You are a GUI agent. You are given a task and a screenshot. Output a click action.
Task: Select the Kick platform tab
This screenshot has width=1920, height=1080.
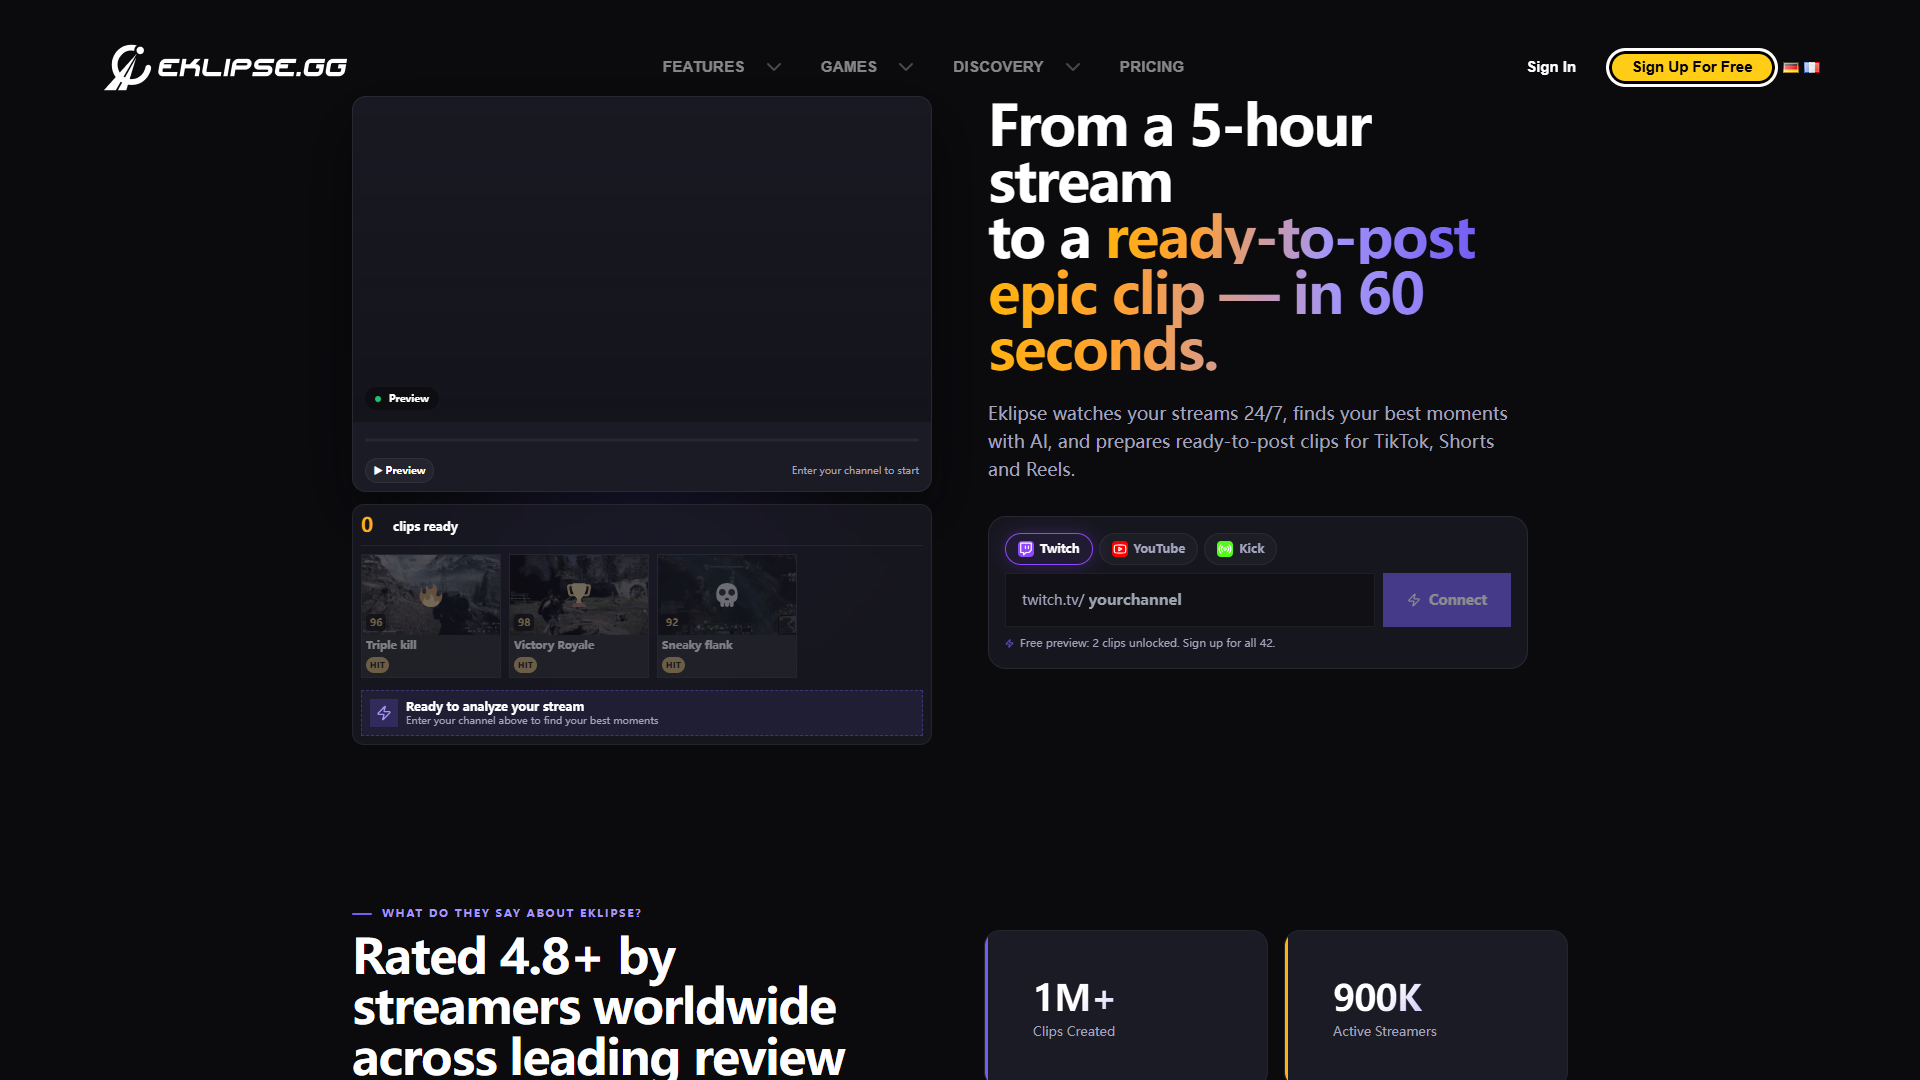tap(1240, 549)
